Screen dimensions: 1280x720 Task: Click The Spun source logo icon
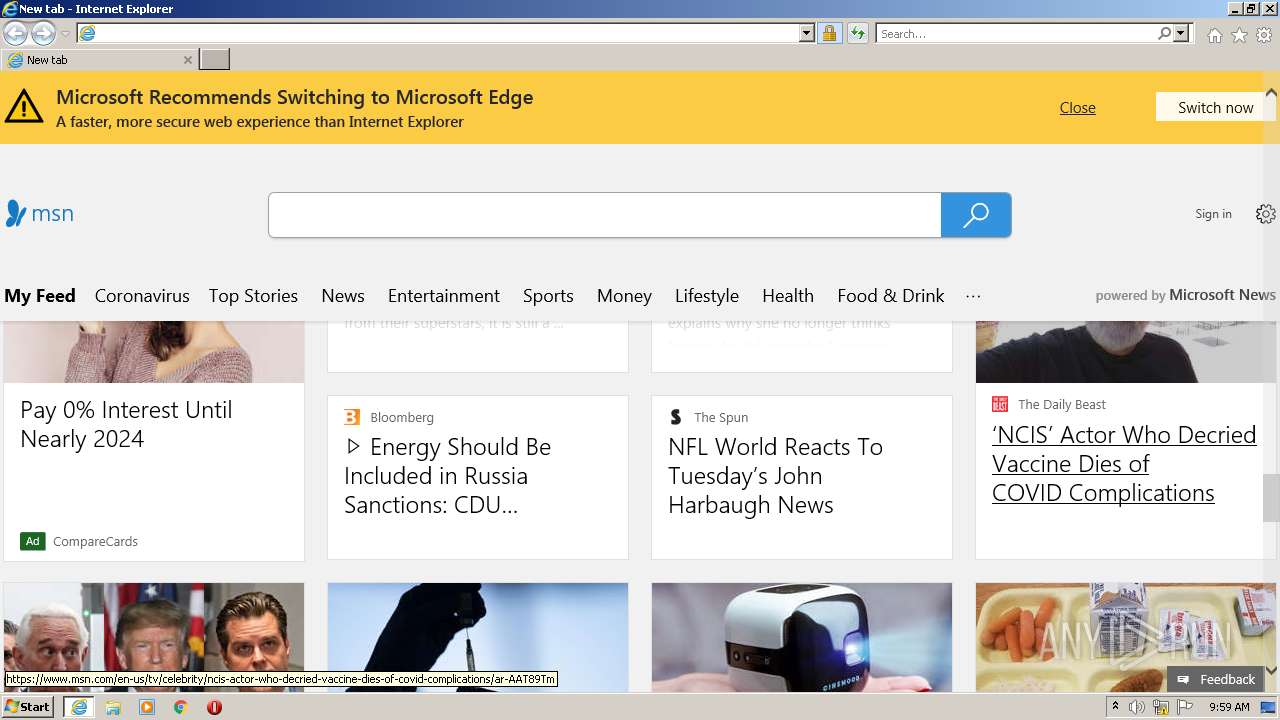676,417
